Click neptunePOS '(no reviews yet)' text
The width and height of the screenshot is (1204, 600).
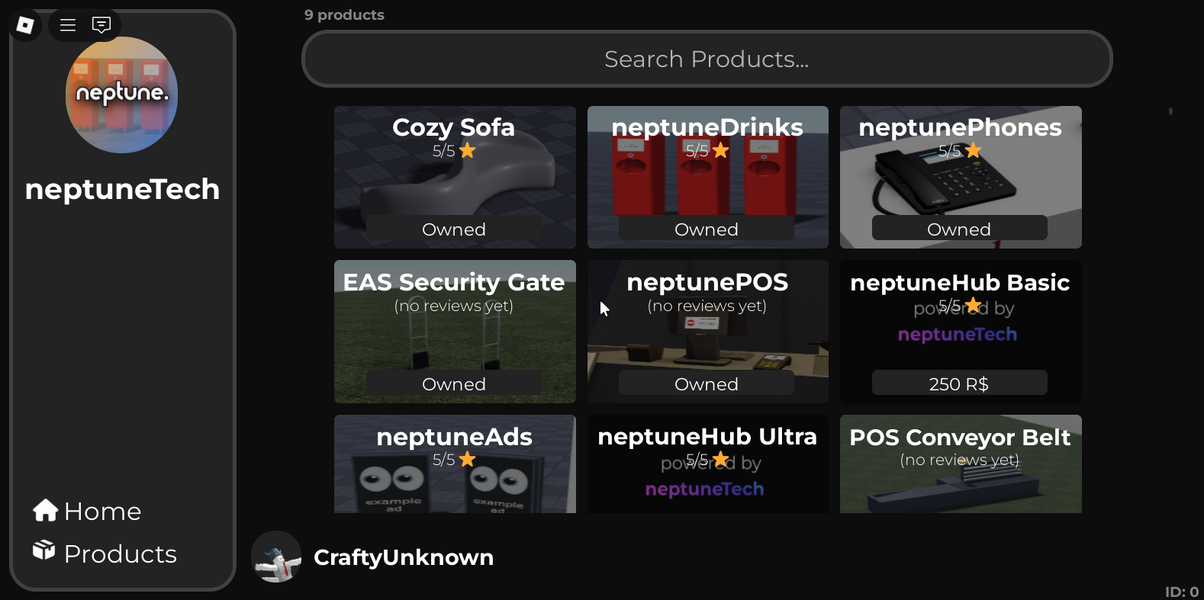(x=707, y=306)
